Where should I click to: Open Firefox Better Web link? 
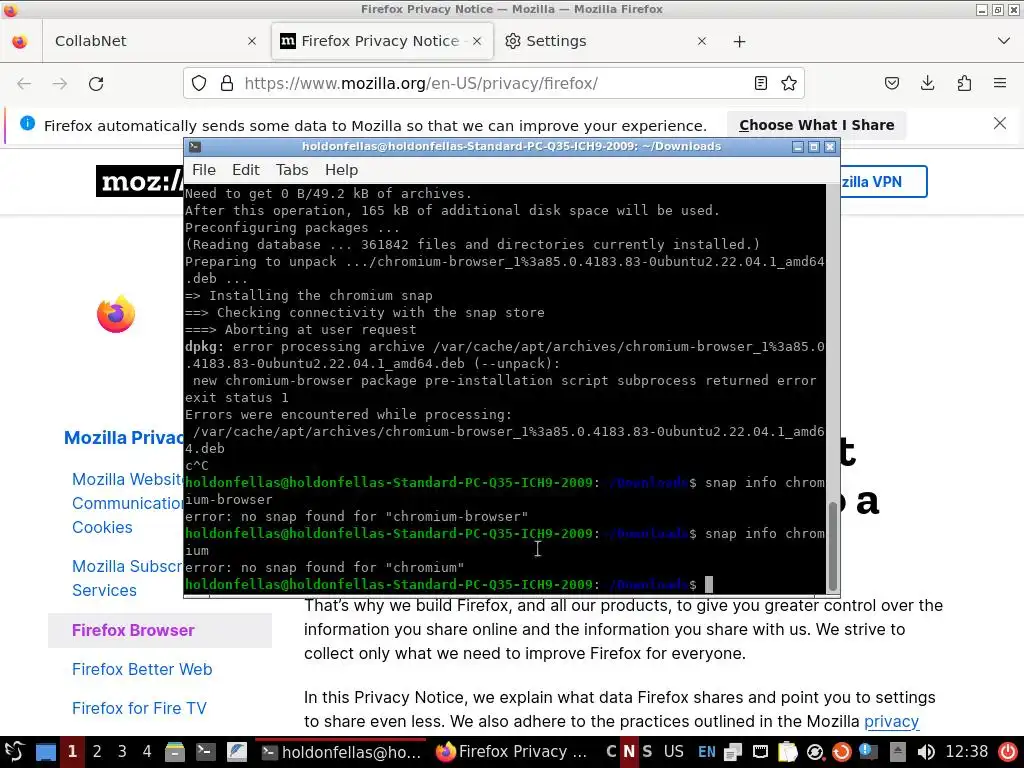point(142,669)
